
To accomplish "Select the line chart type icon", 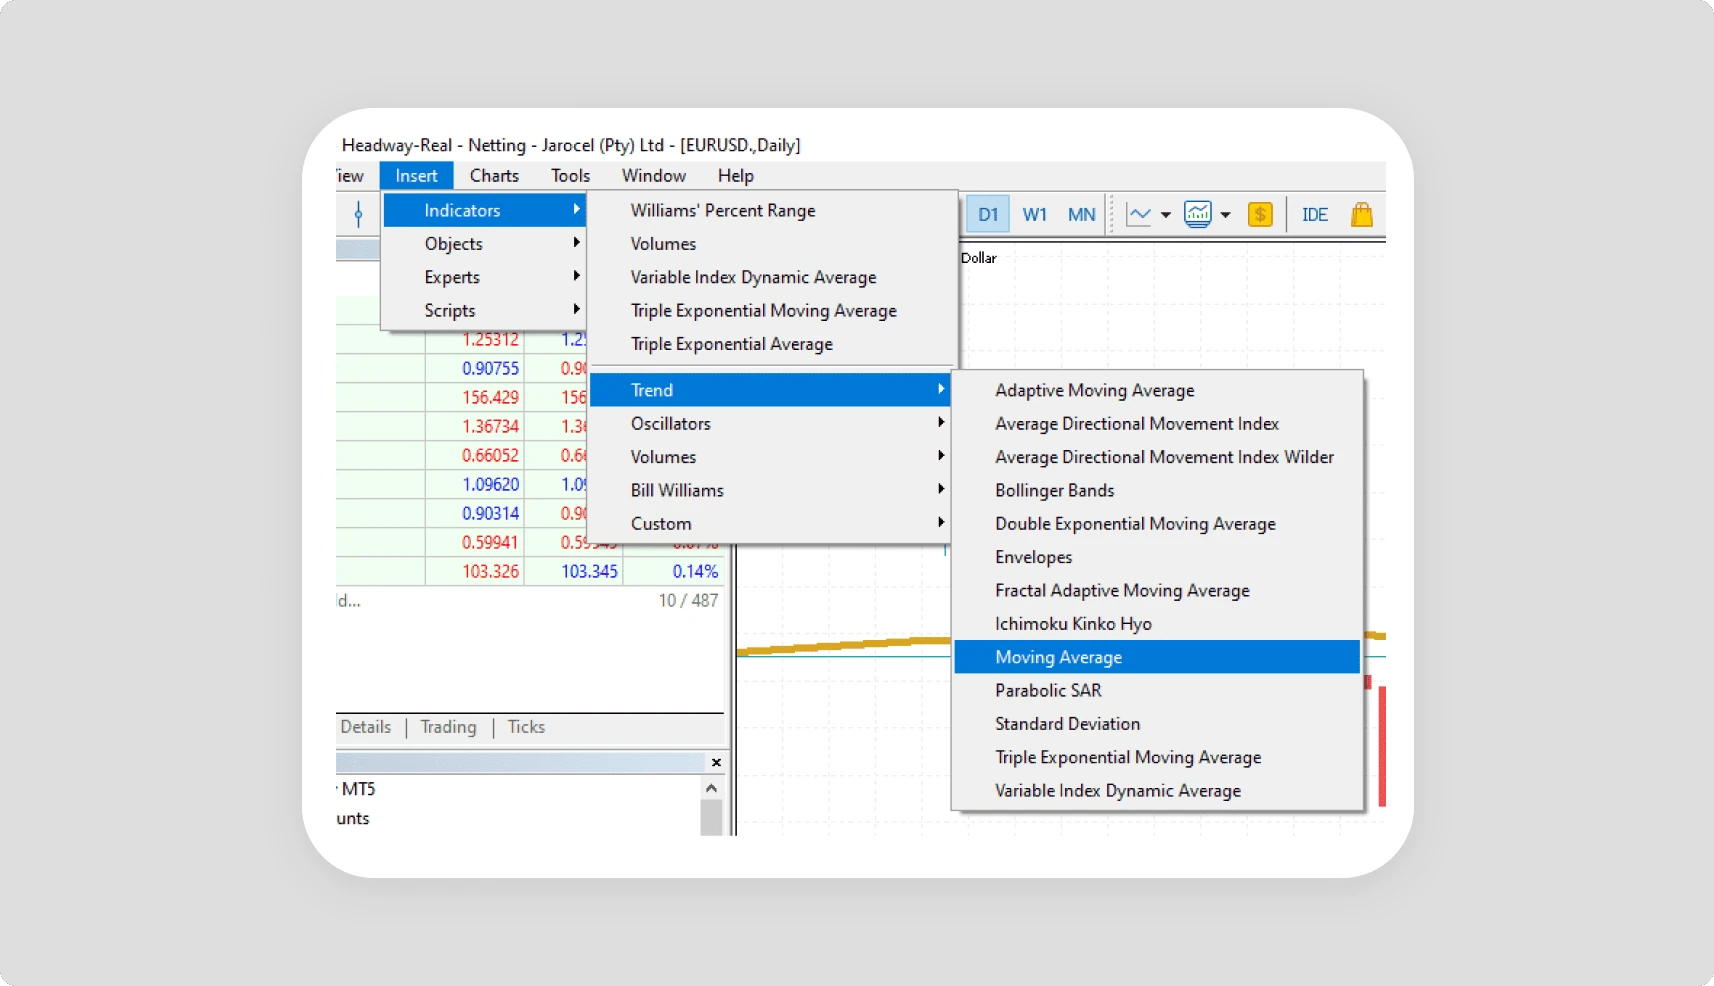I will tap(1139, 214).
